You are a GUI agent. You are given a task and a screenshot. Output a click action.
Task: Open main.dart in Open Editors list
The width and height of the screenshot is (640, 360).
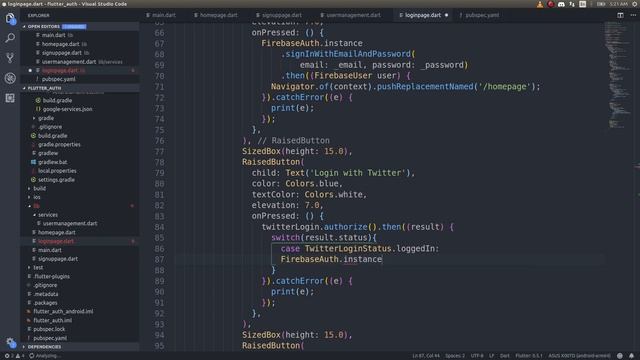click(53, 36)
